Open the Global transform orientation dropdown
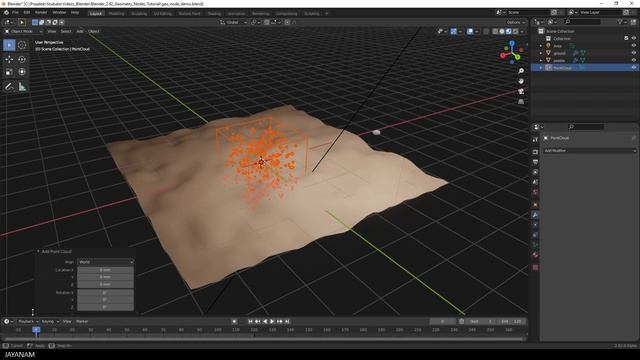The image size is (640, 360). point(233,22)
